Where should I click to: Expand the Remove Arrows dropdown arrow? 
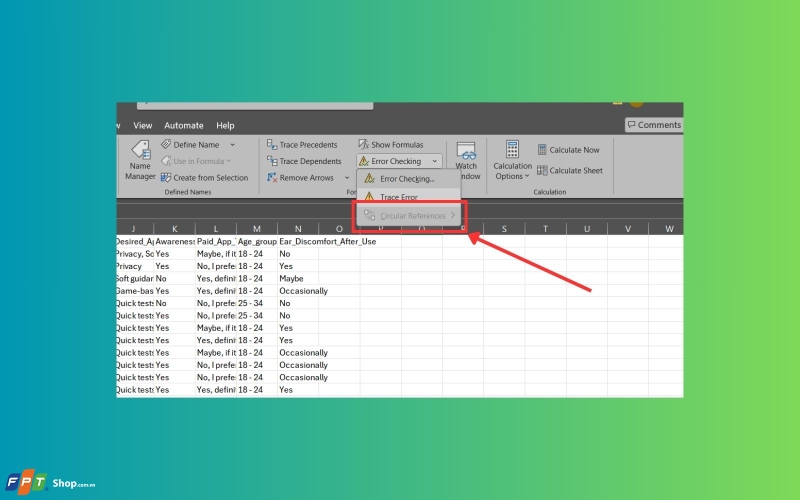pyautogui.click(x=347, y=178)
